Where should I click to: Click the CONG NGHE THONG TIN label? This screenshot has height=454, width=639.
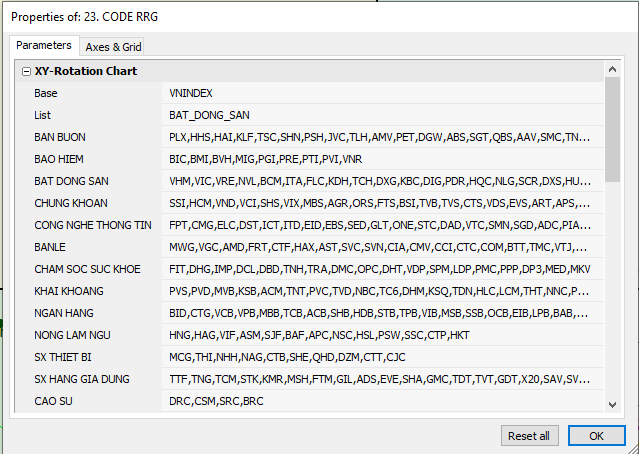pyautogui.click(x=93, y=225)
